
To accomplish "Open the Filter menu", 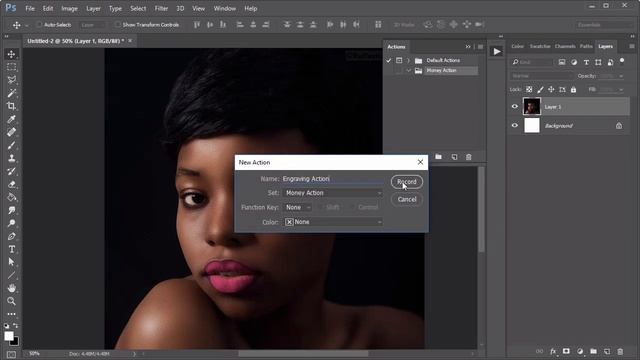I will pyautogui.click(x=161, y=8).
